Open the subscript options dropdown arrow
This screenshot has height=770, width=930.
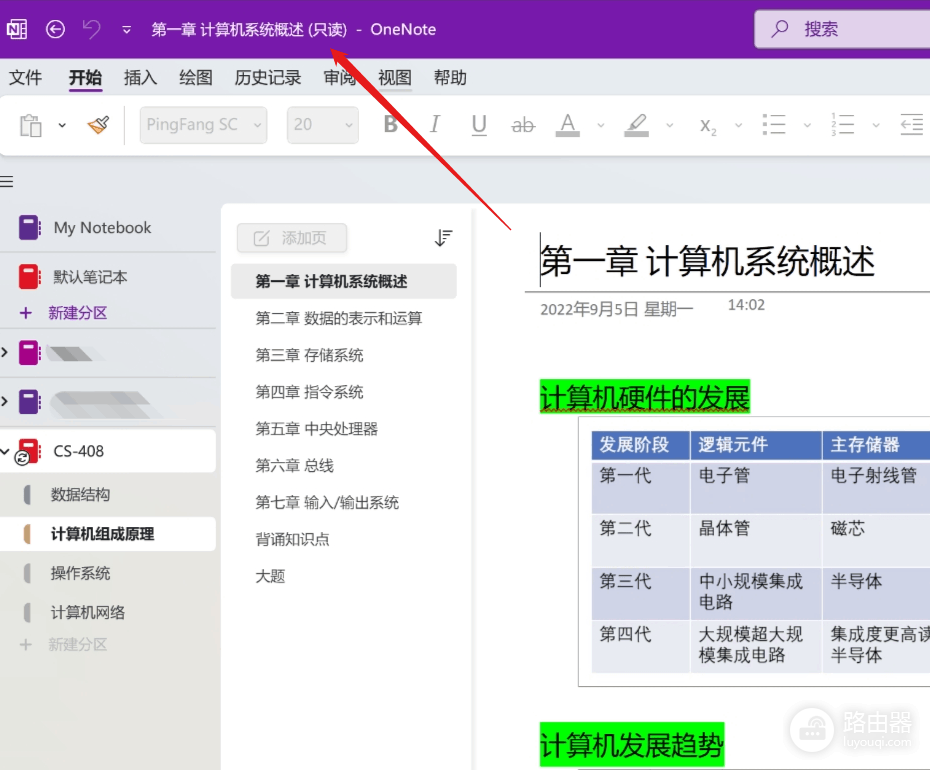(738, 125)
